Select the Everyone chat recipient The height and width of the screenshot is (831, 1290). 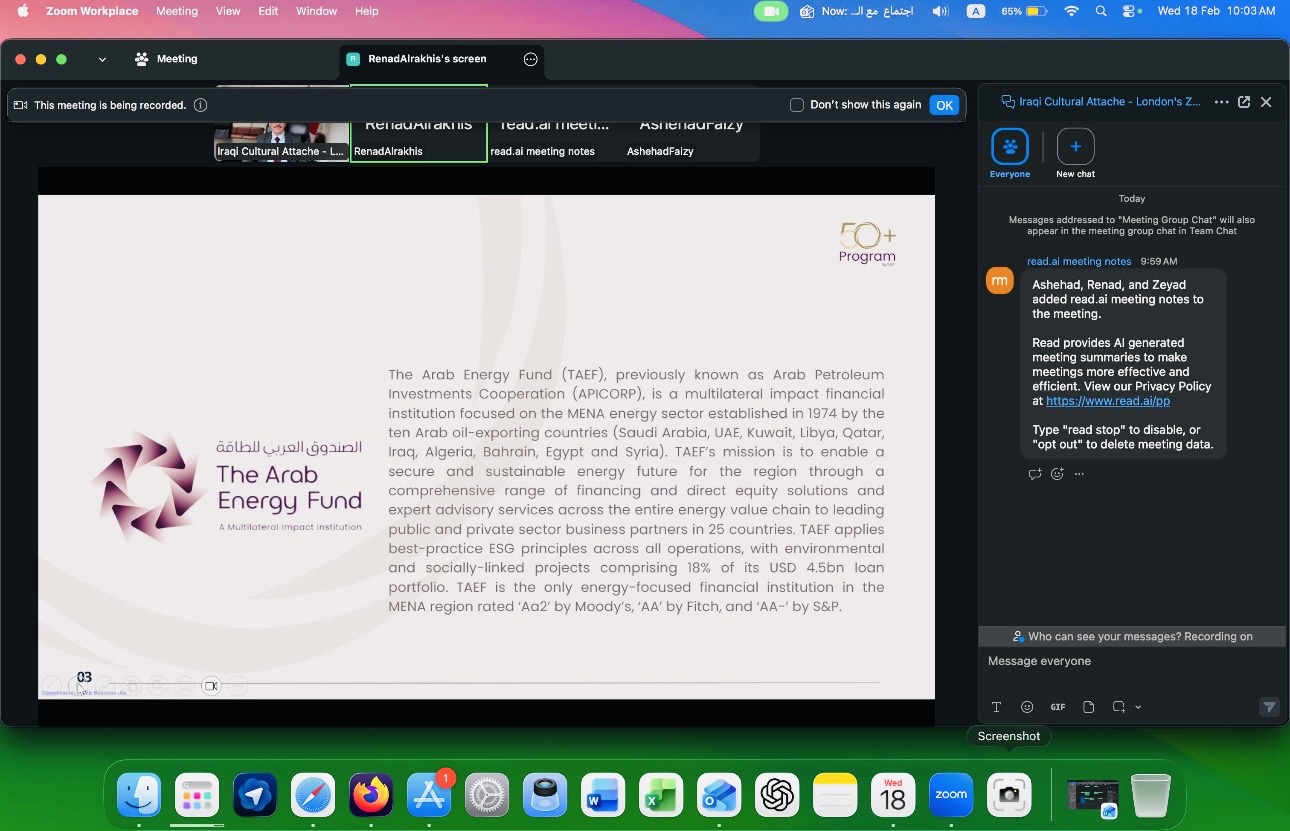click(x=1010, y=148)
